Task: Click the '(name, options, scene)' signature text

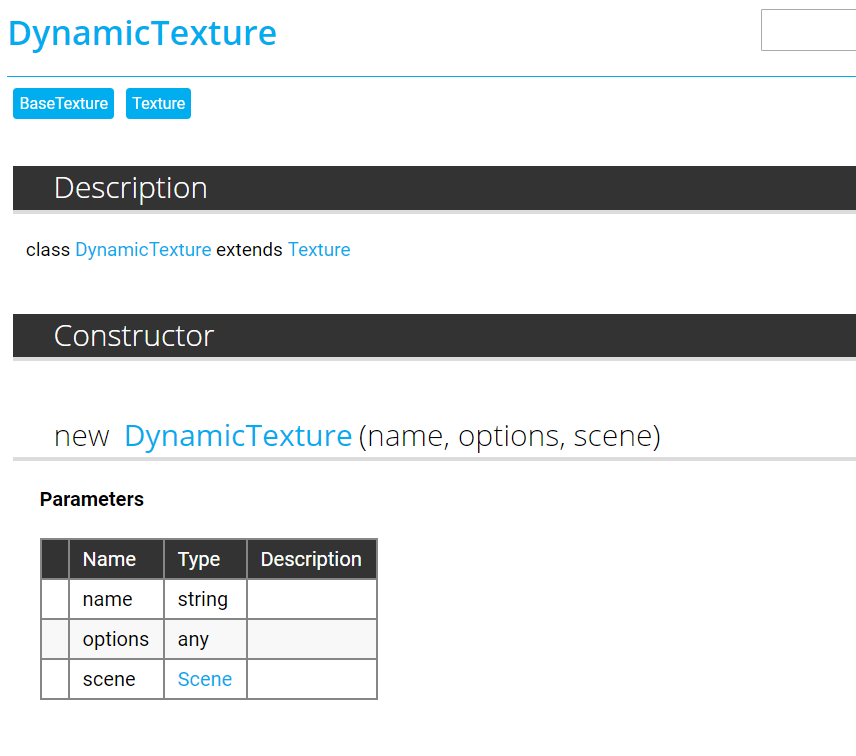Action: click(509, 437)
